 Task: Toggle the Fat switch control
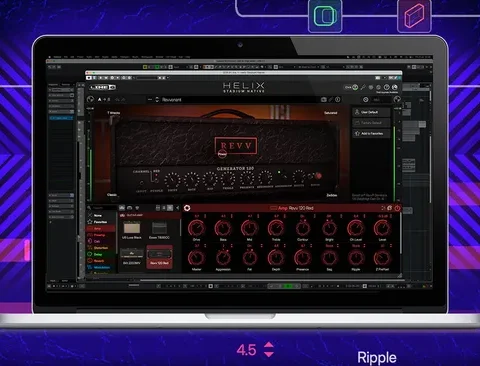tap(250, 258)
